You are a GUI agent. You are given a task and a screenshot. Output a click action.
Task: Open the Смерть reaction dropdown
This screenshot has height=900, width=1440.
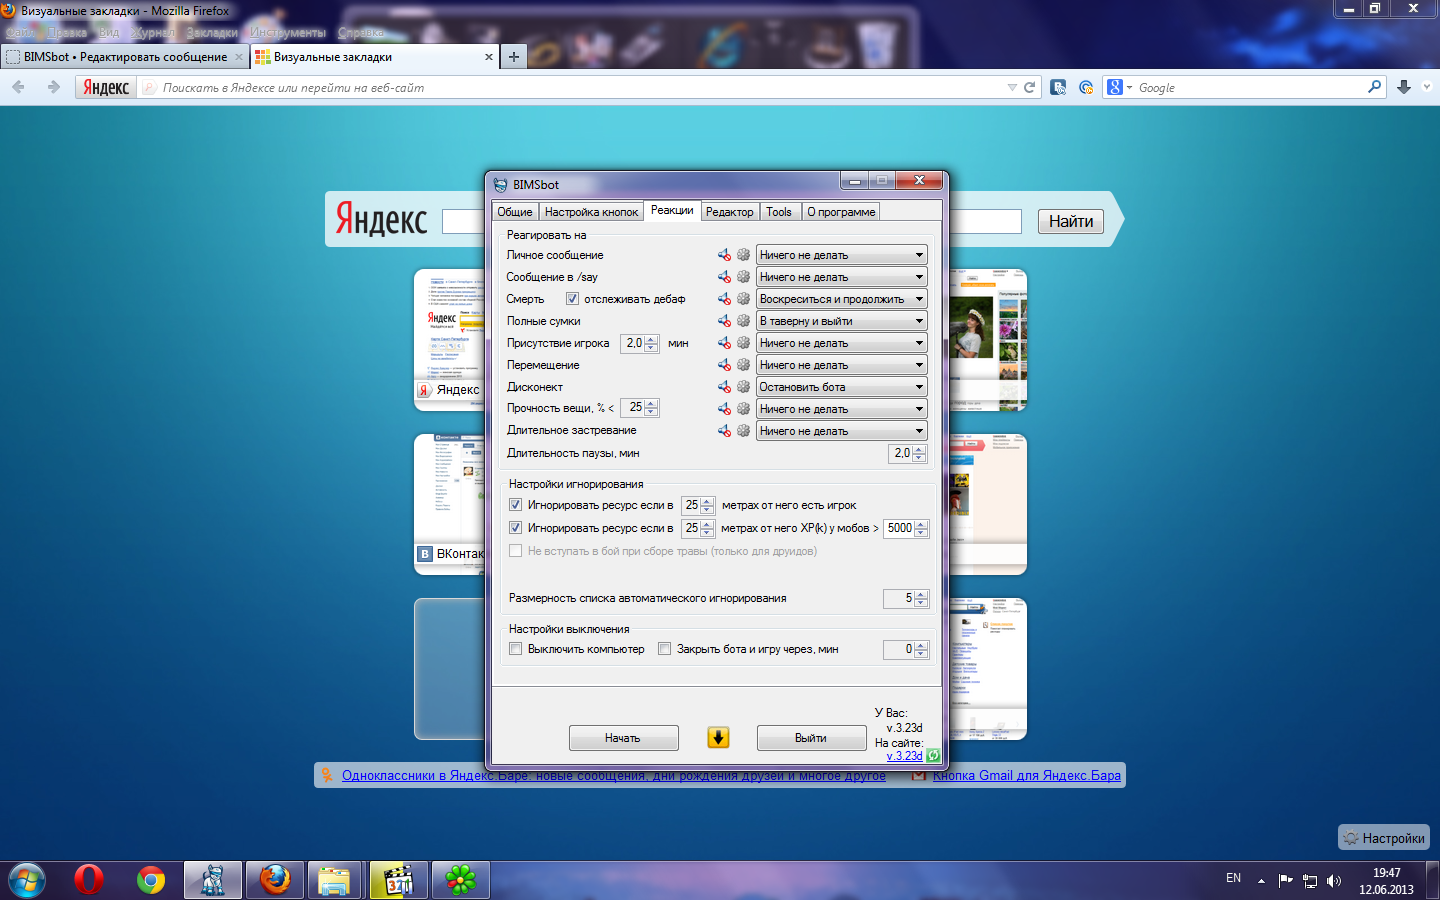[x=841, y=299]
